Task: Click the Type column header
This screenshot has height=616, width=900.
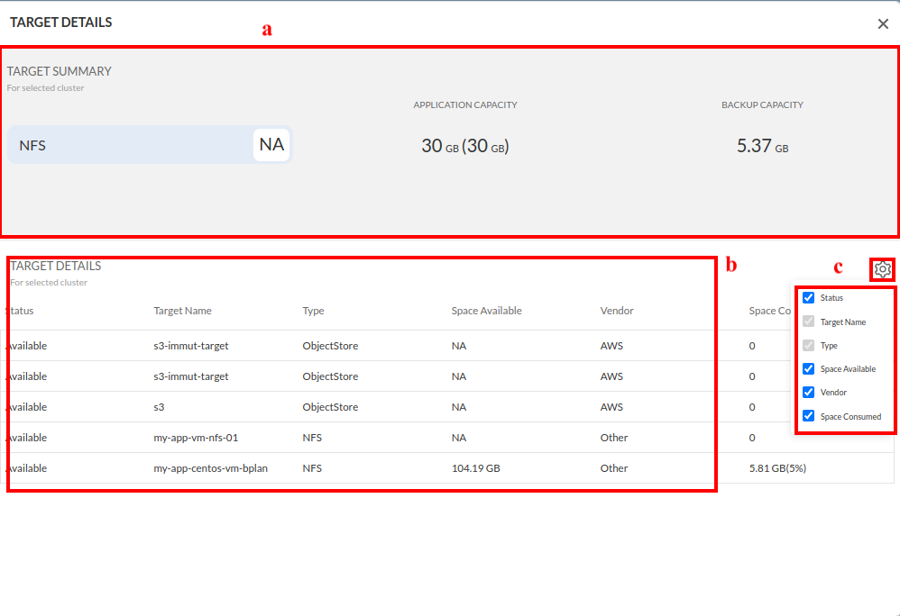Action: 313,311
